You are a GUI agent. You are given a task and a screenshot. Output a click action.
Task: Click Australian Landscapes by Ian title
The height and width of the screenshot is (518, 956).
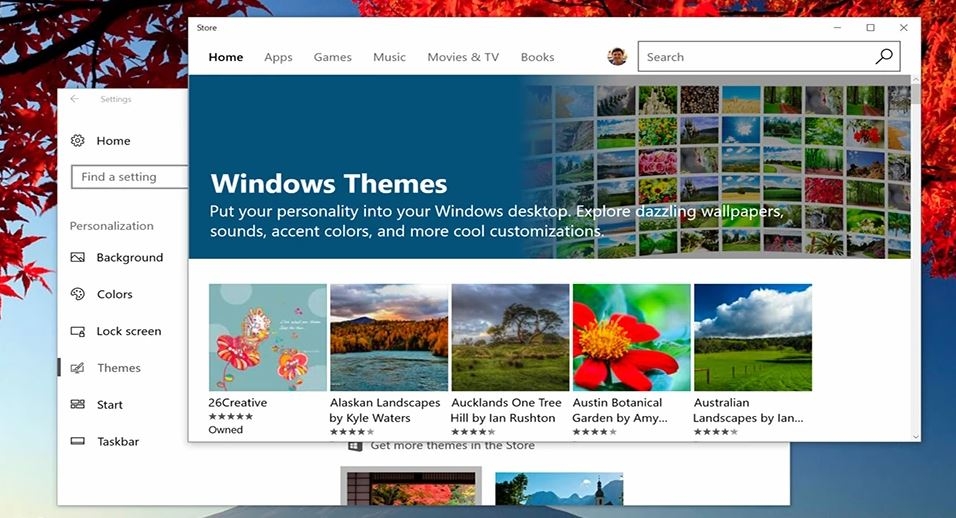pyautogui.click(x=748, y=410)
